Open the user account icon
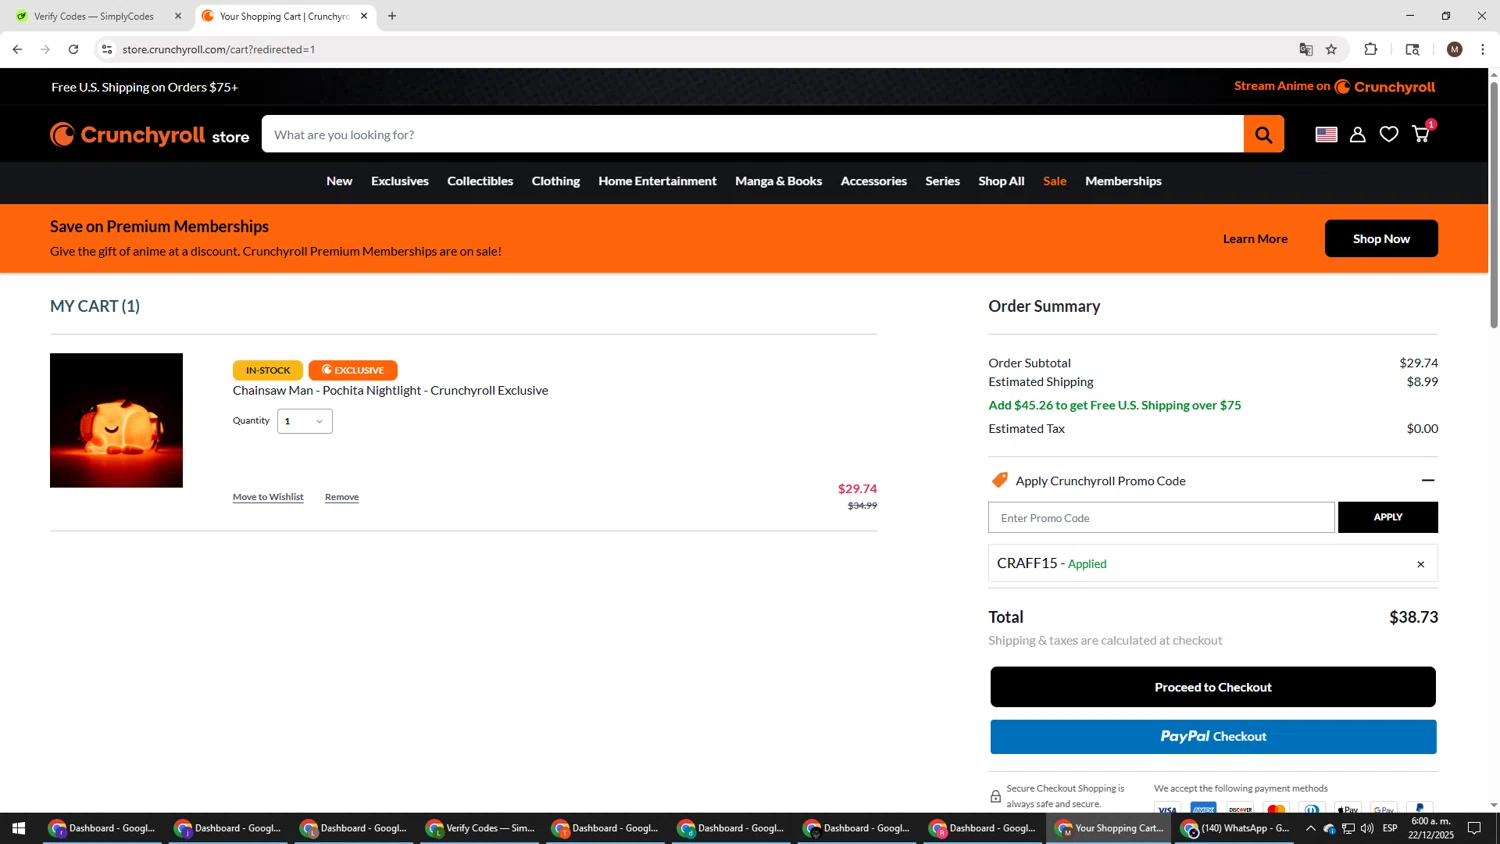Viewport: 1500px width, 844px height. point(1357,134)
